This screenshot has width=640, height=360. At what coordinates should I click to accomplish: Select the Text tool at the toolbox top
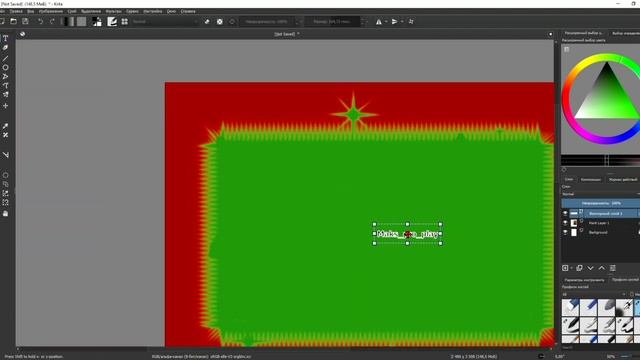5,38
